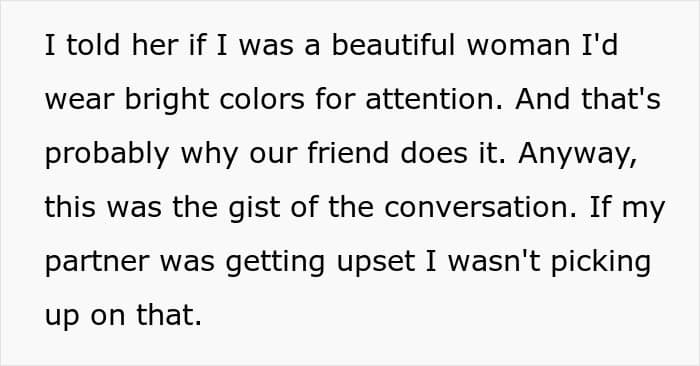This screenshot has width=700, height=366.
Task: Click the word "beautiful" in the first line
Action: 393,45
